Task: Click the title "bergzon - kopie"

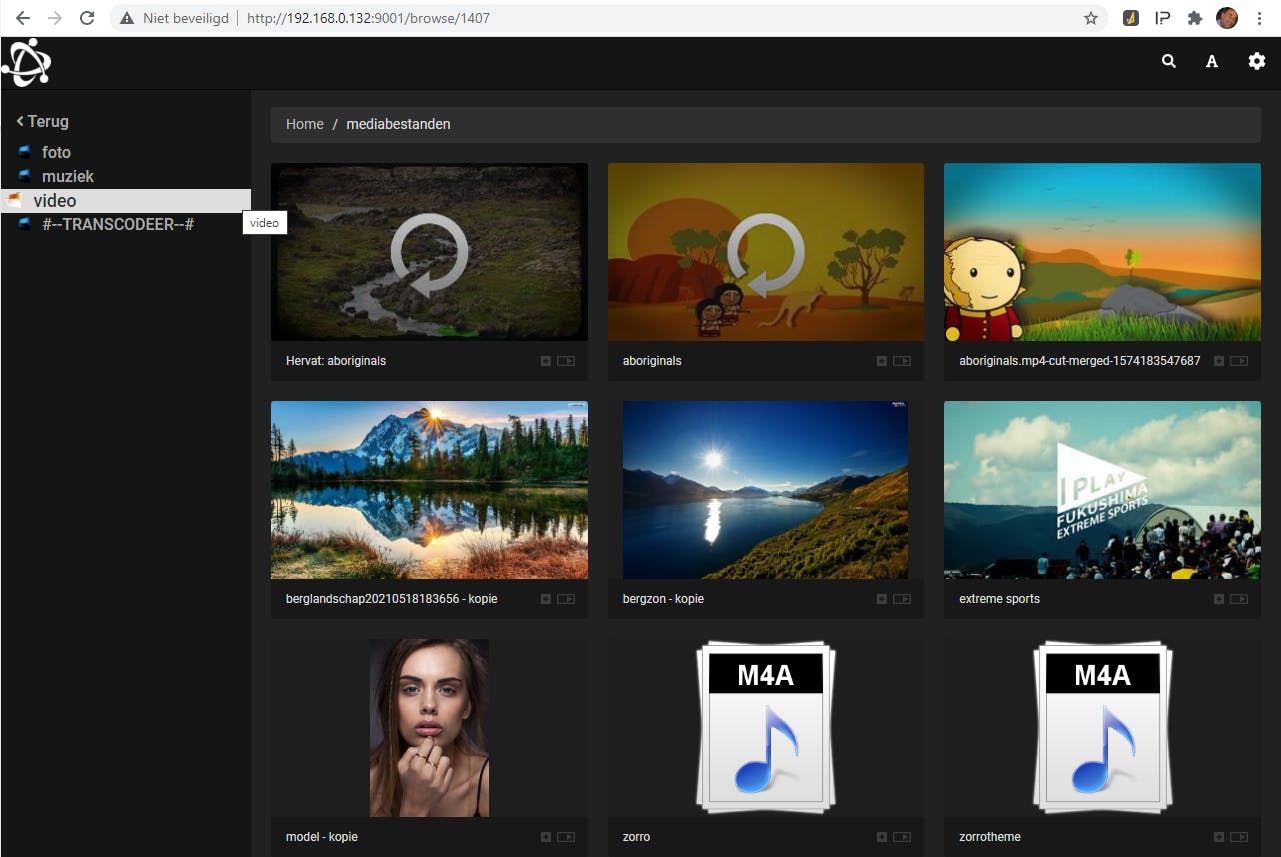Action: 663,599
